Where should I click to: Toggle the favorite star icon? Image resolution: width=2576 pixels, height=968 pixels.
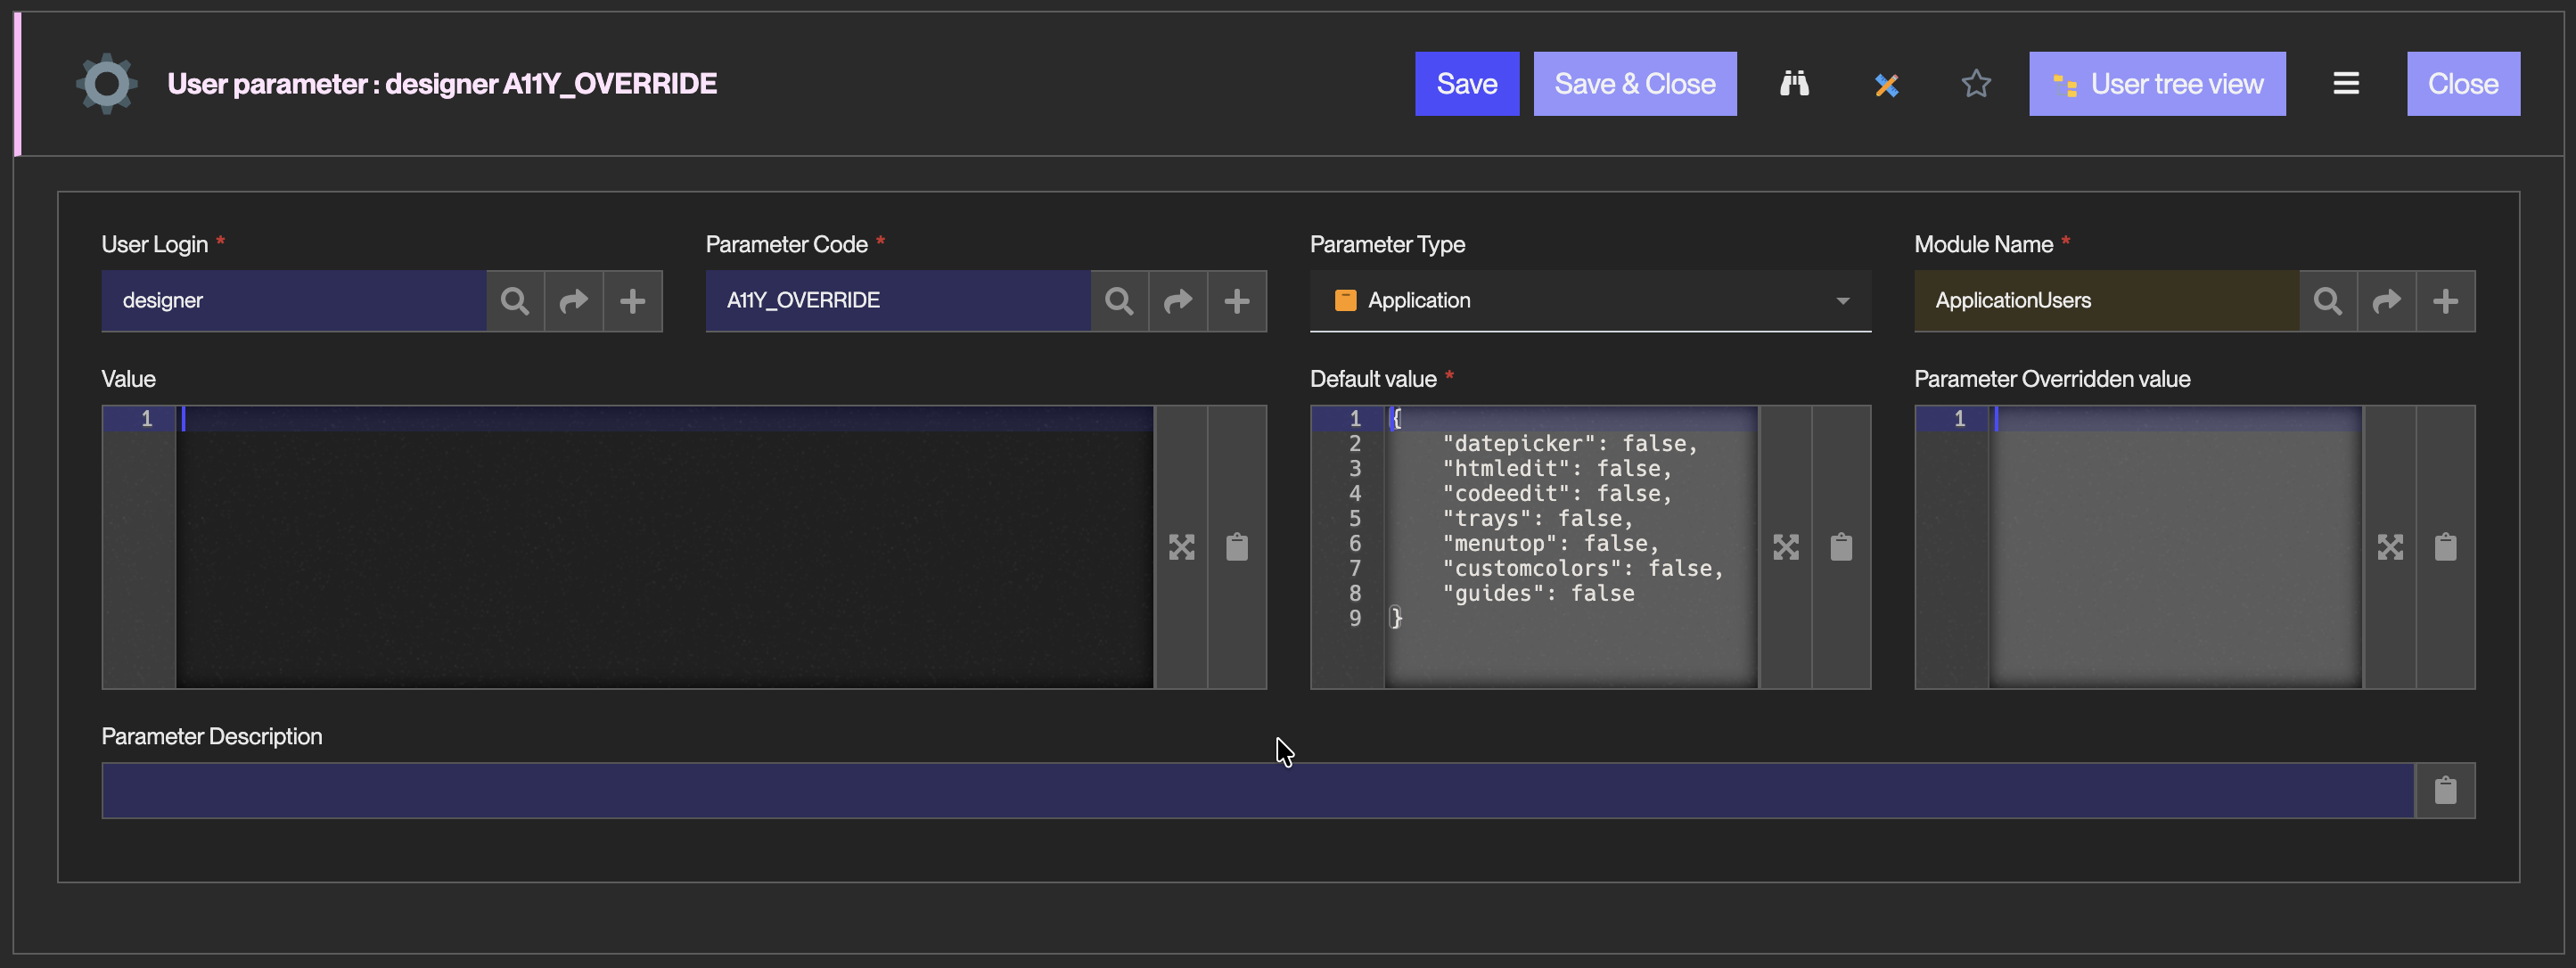tap(1975, 84)
